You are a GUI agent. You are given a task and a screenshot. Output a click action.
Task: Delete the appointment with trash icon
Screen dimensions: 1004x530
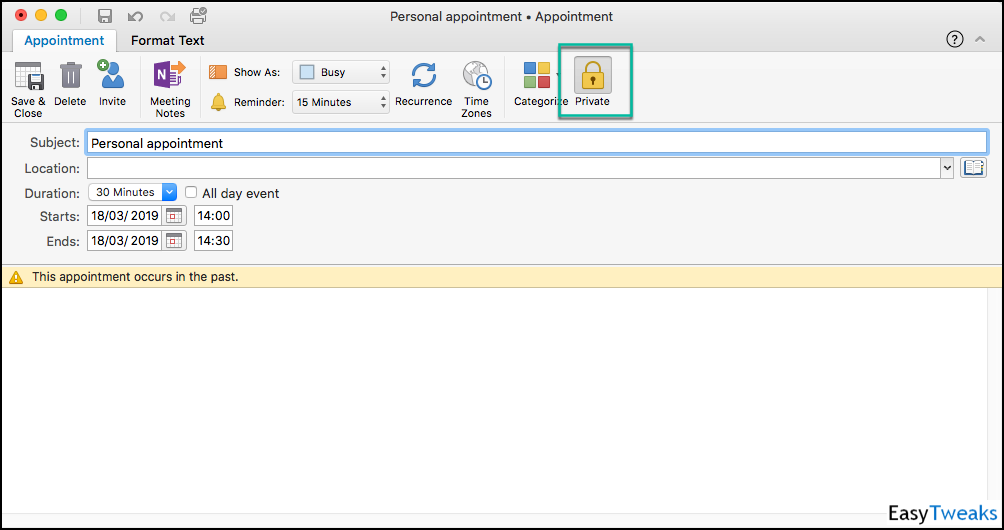coord(70,78)
